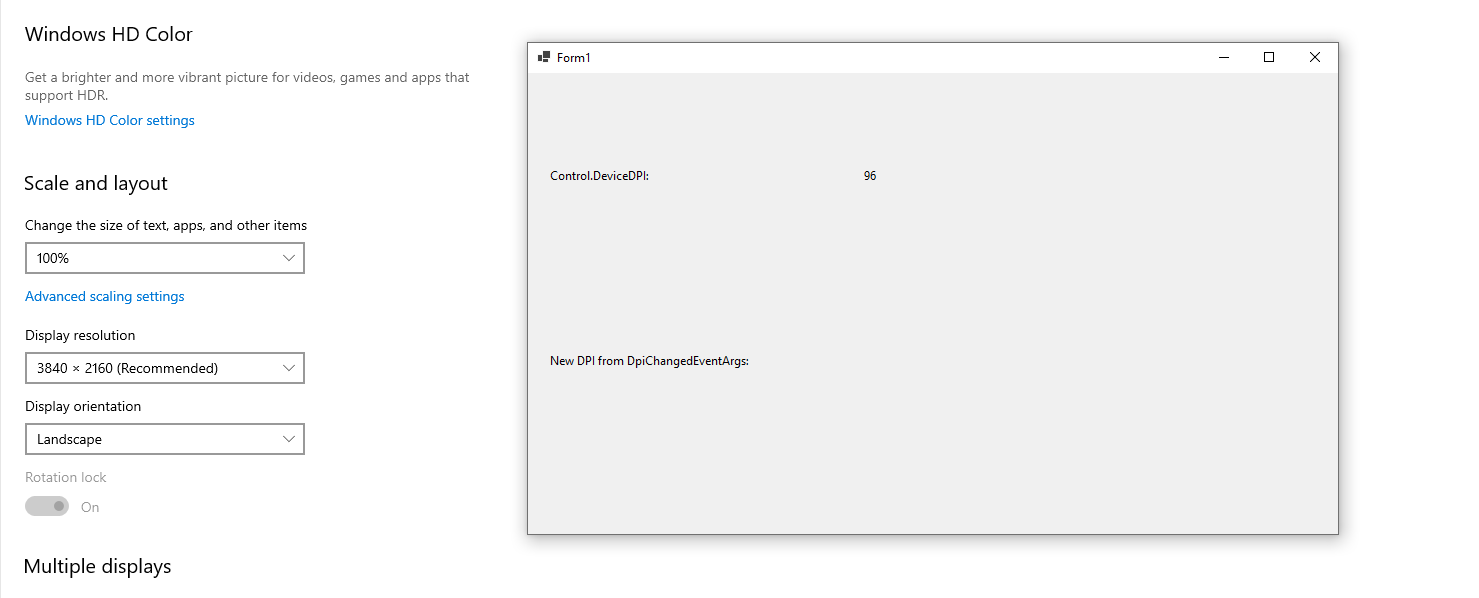
Task: Click the Form1 title bar text
Action: tap(574, 58)
